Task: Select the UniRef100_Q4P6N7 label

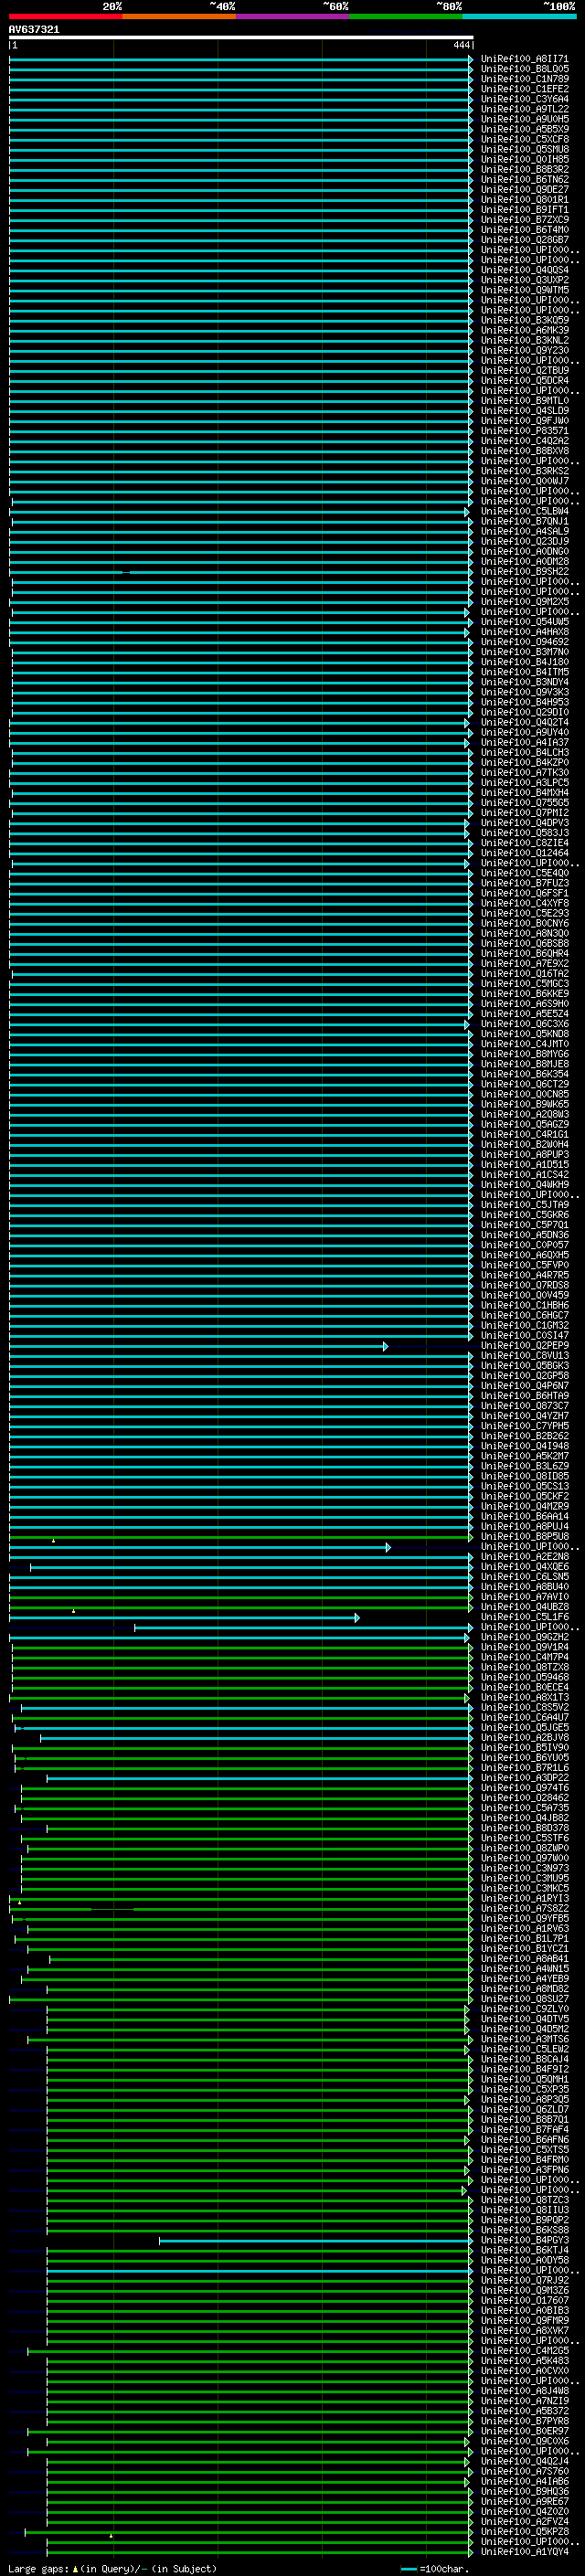Action: [525, 1386]
